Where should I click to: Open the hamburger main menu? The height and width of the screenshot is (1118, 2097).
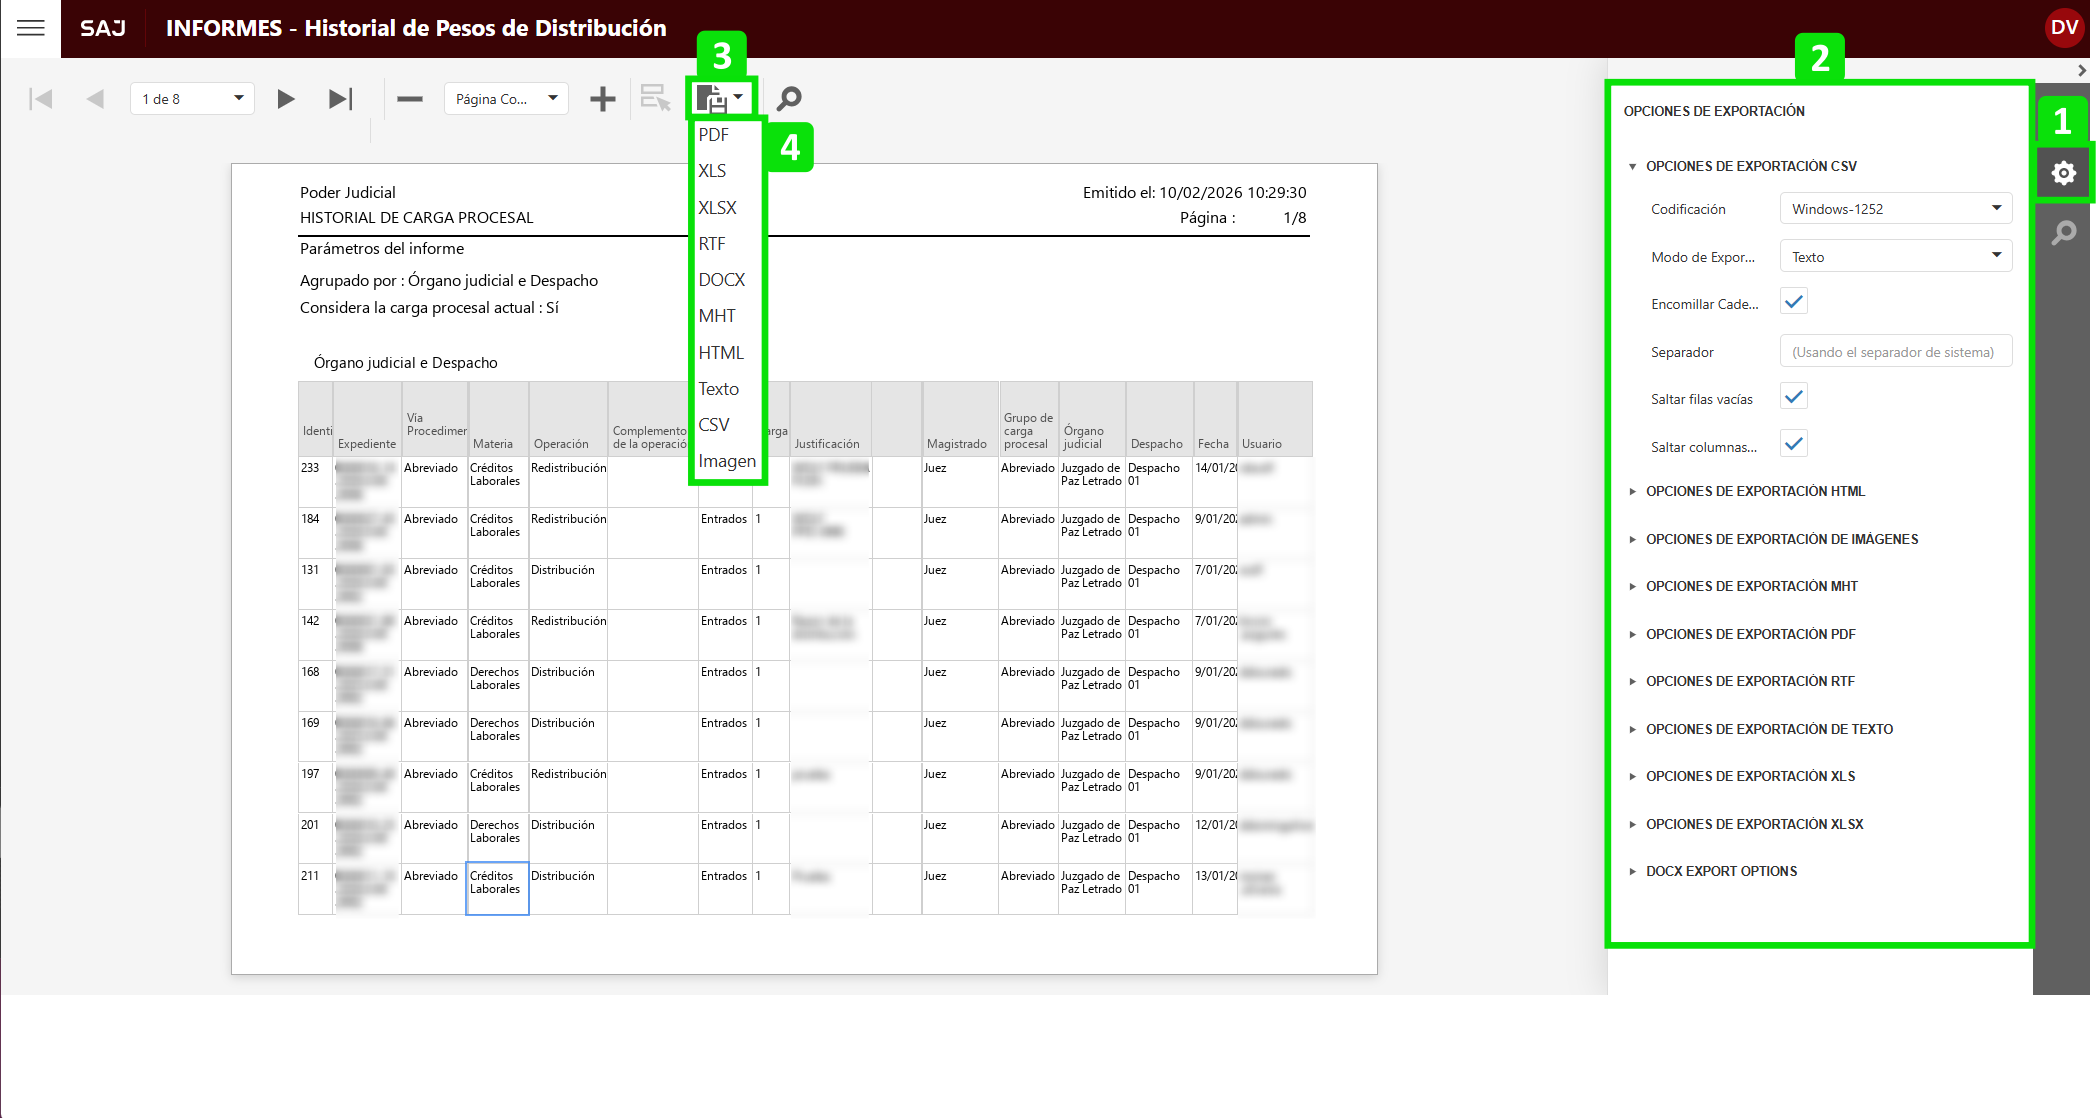point(30,28)
